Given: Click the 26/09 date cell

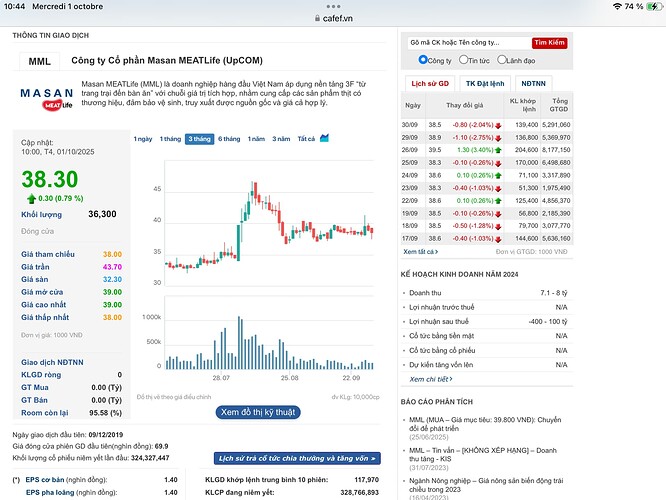Looking at the screenshot, I should point(409,150).
